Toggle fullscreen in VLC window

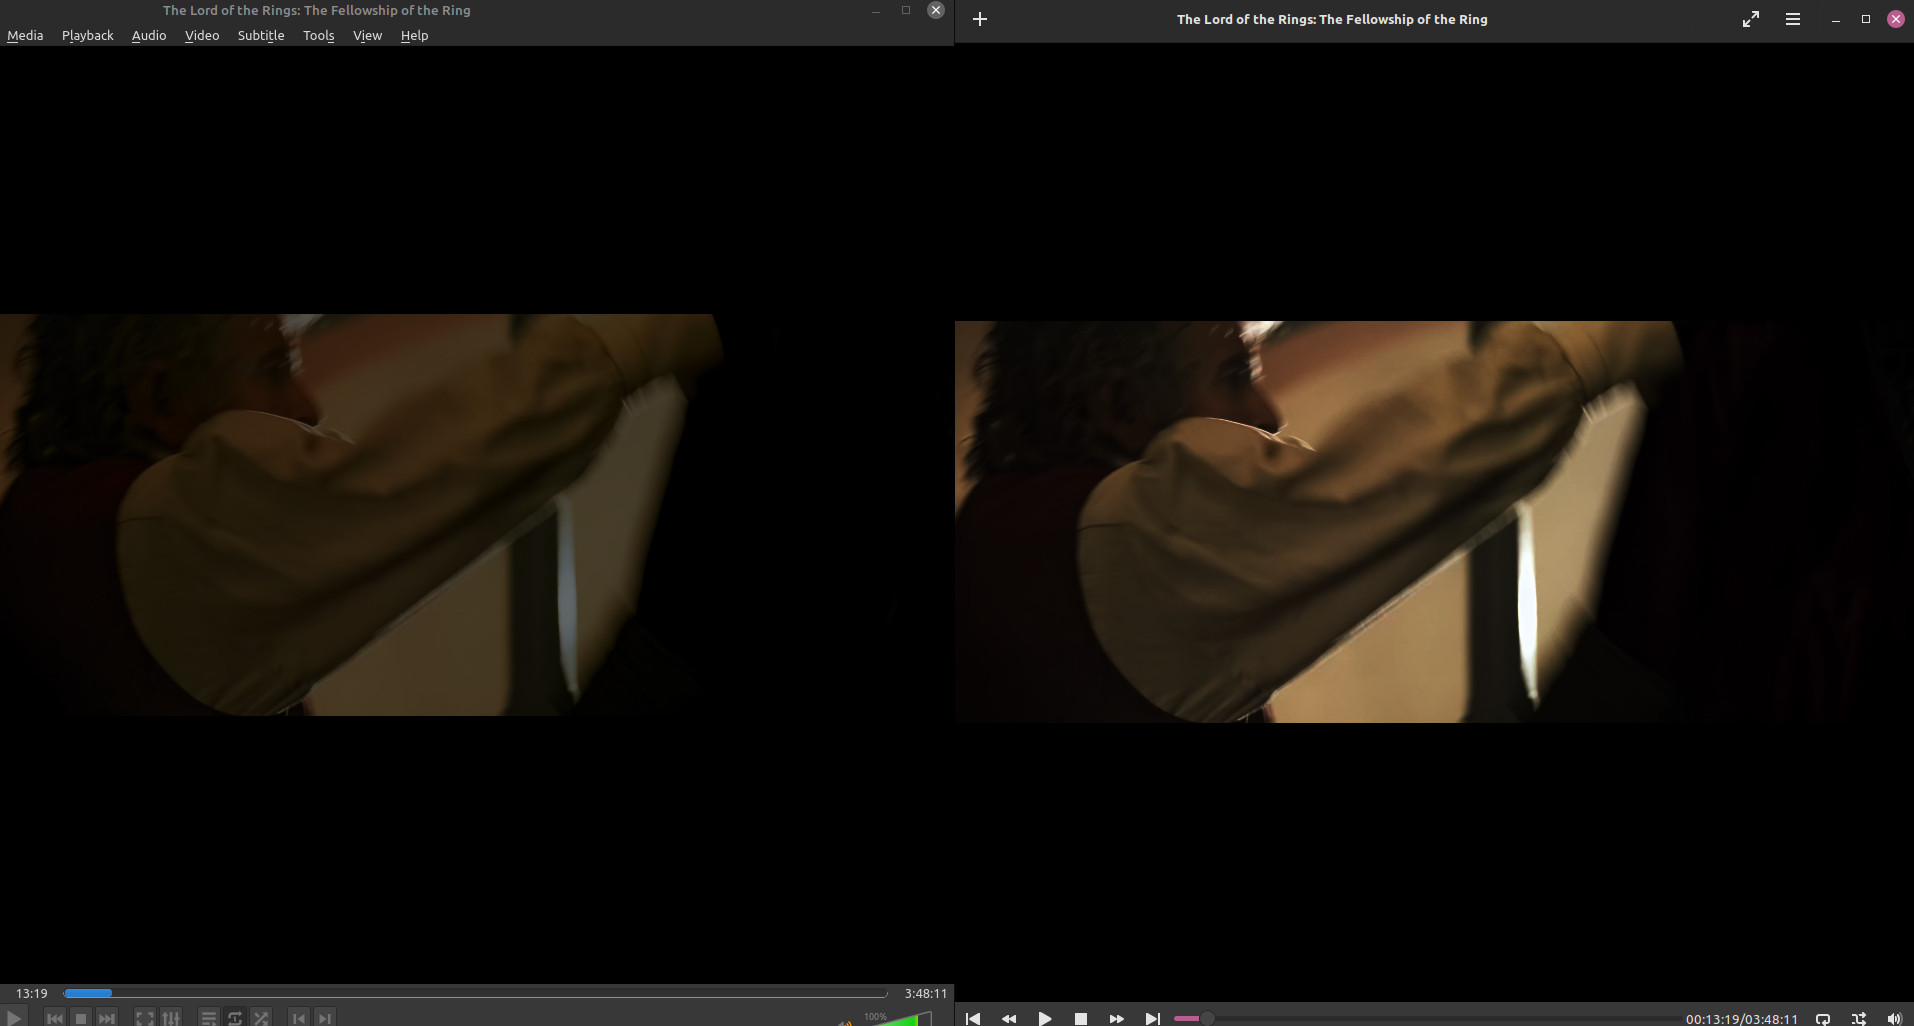click(x=145, y=1018)
